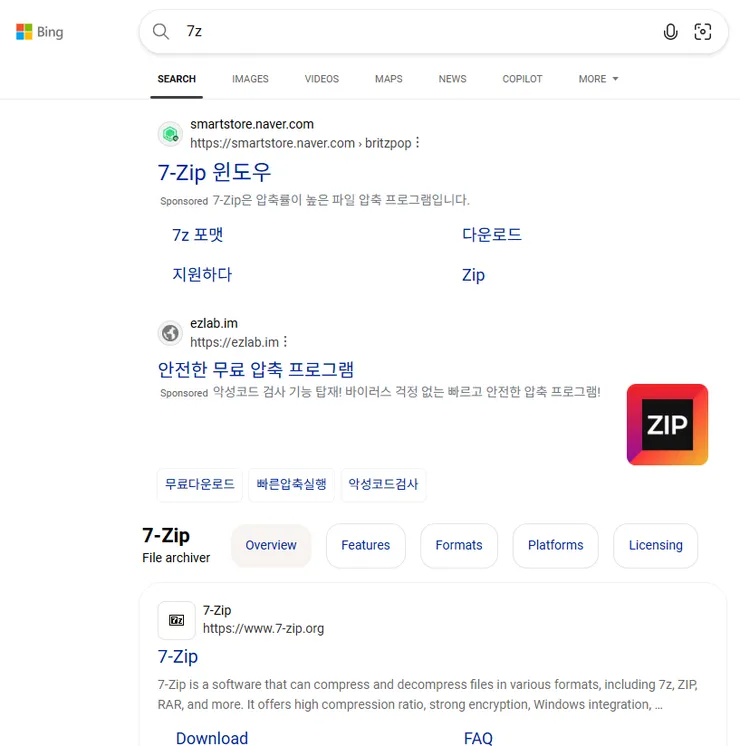This screenshot has height=746, width=740.
Task: Open the '7-Zip 윈도우' sponsored result
Action: pos(214,172)
